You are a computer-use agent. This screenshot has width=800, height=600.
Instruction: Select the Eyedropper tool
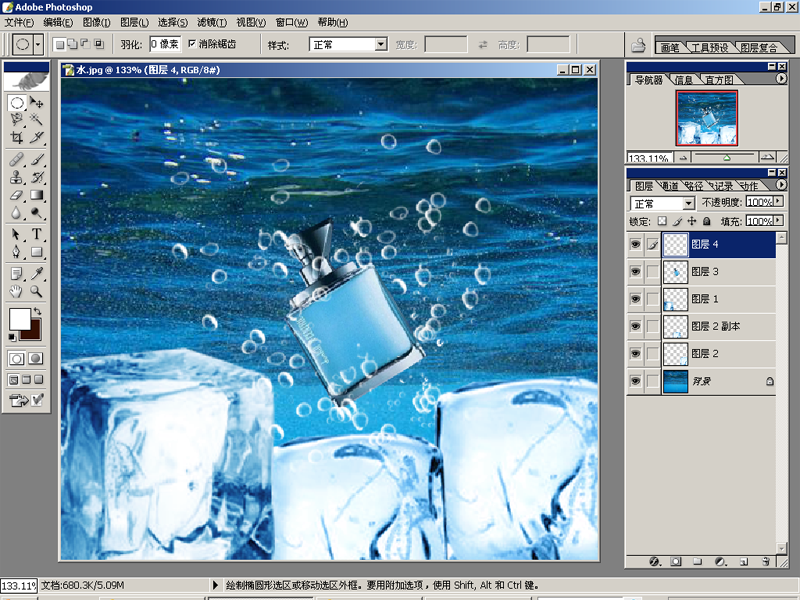coord(36,274)
